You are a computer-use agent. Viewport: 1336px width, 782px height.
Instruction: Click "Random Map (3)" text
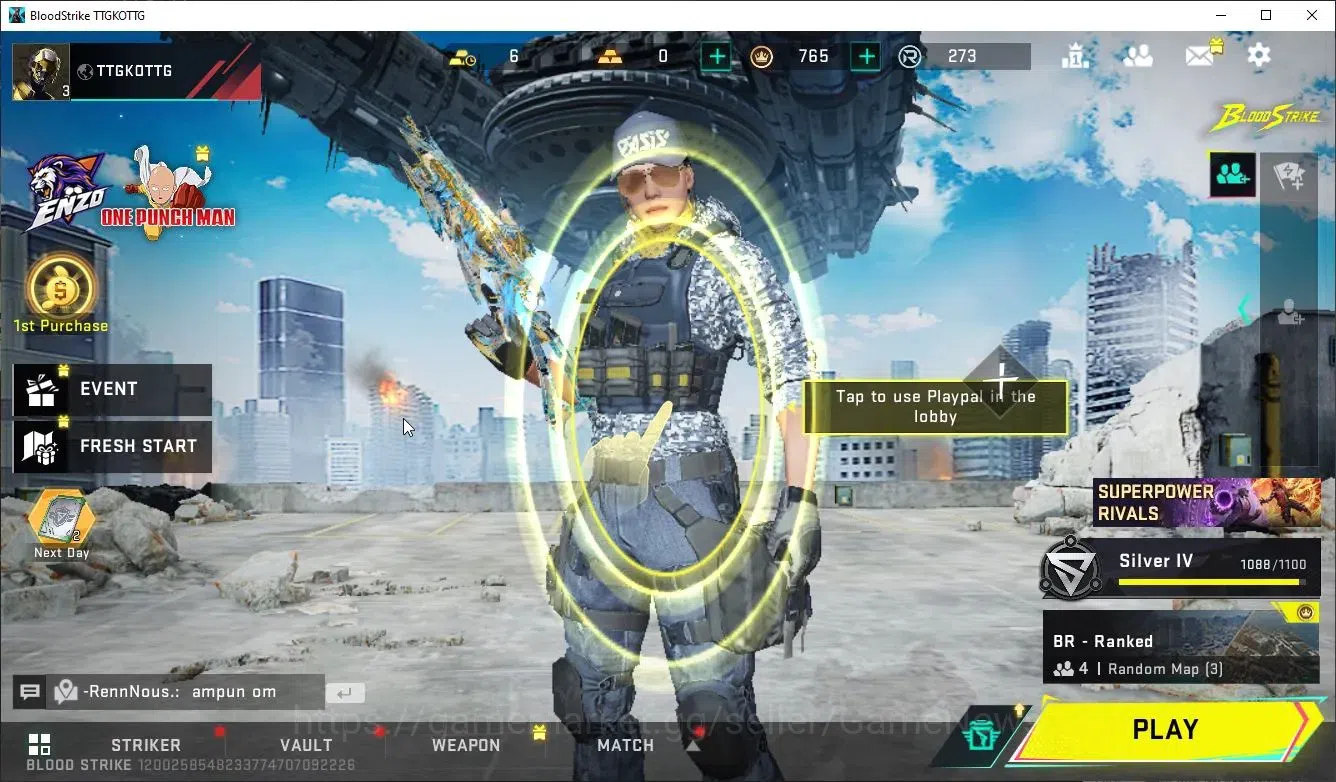coord(1165,669)
